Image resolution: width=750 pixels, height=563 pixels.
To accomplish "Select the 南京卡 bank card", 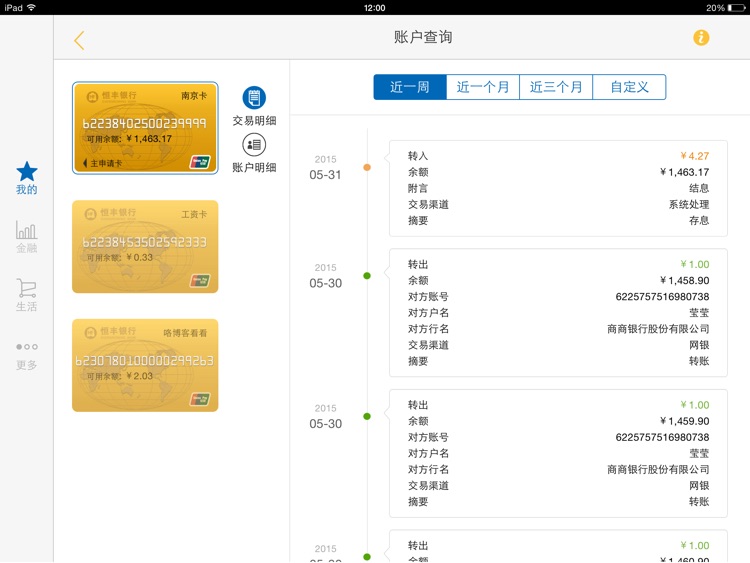I will 145,128.
